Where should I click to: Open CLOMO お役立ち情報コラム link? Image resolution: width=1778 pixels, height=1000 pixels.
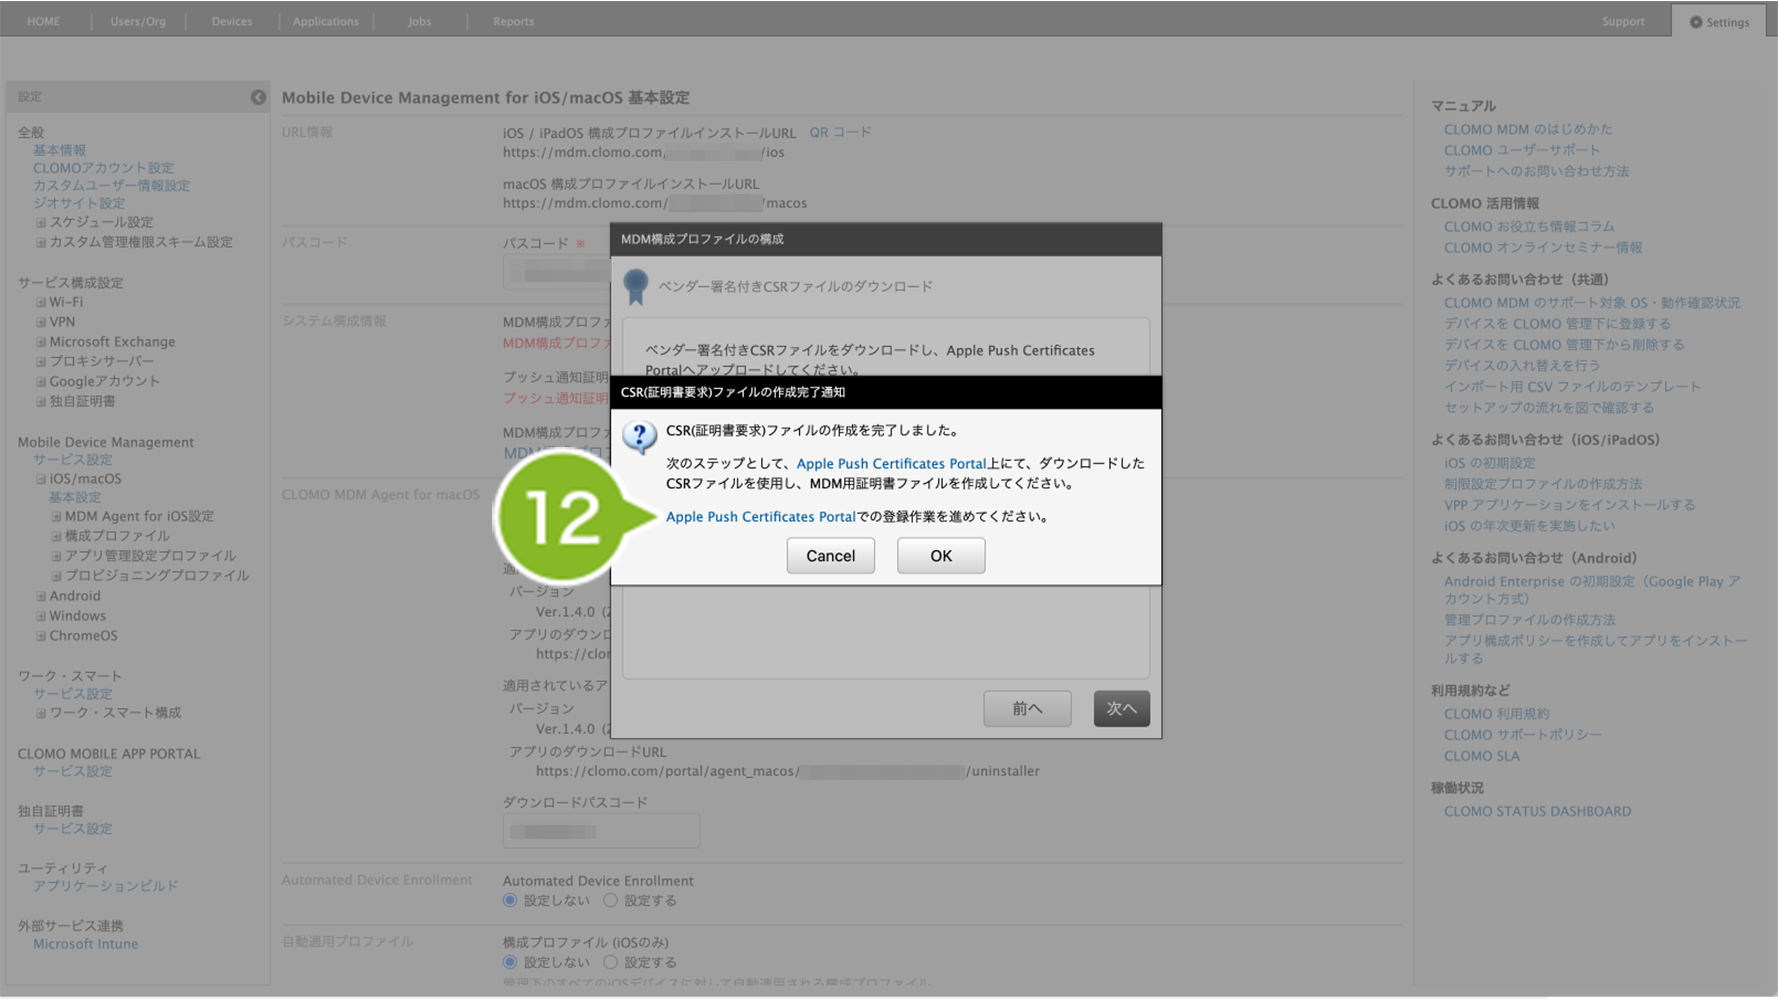click(1529, 227)
